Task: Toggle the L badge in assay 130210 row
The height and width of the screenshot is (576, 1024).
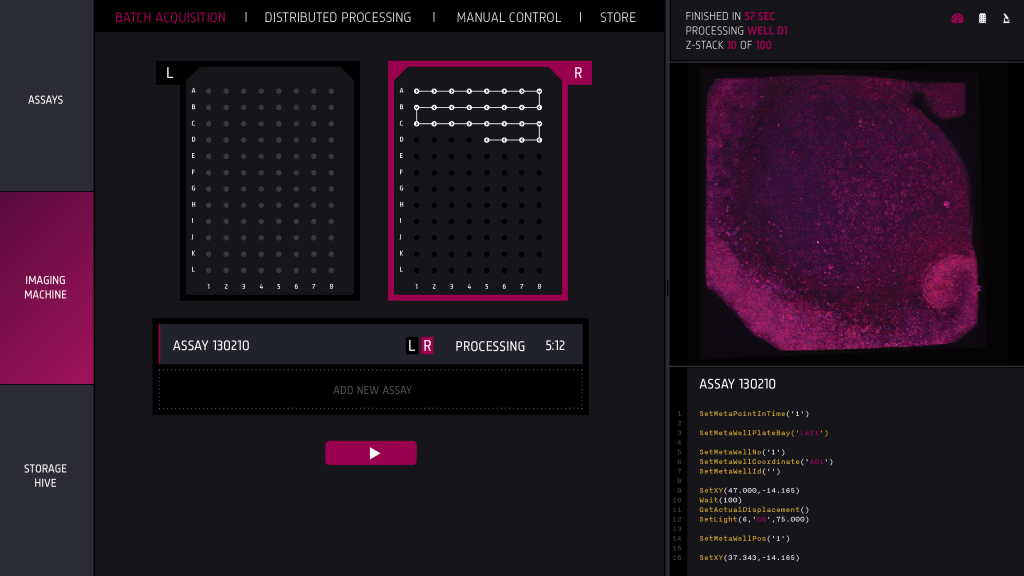Action: [411, 346]
